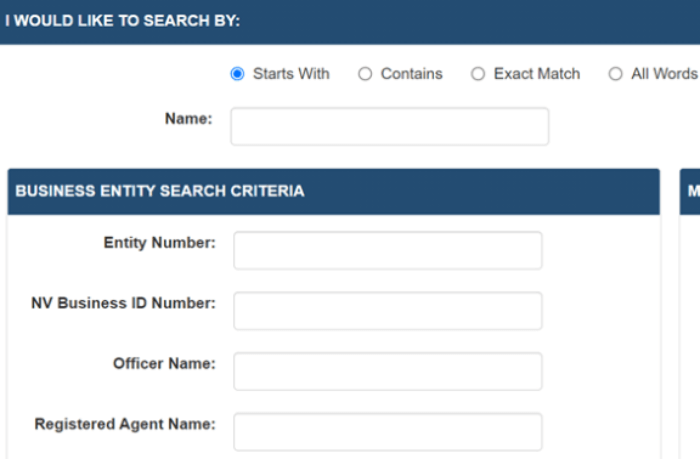Click the 'Officer Name:' label text
Screen dimensions: 700x459
click(x=164, y=363)
